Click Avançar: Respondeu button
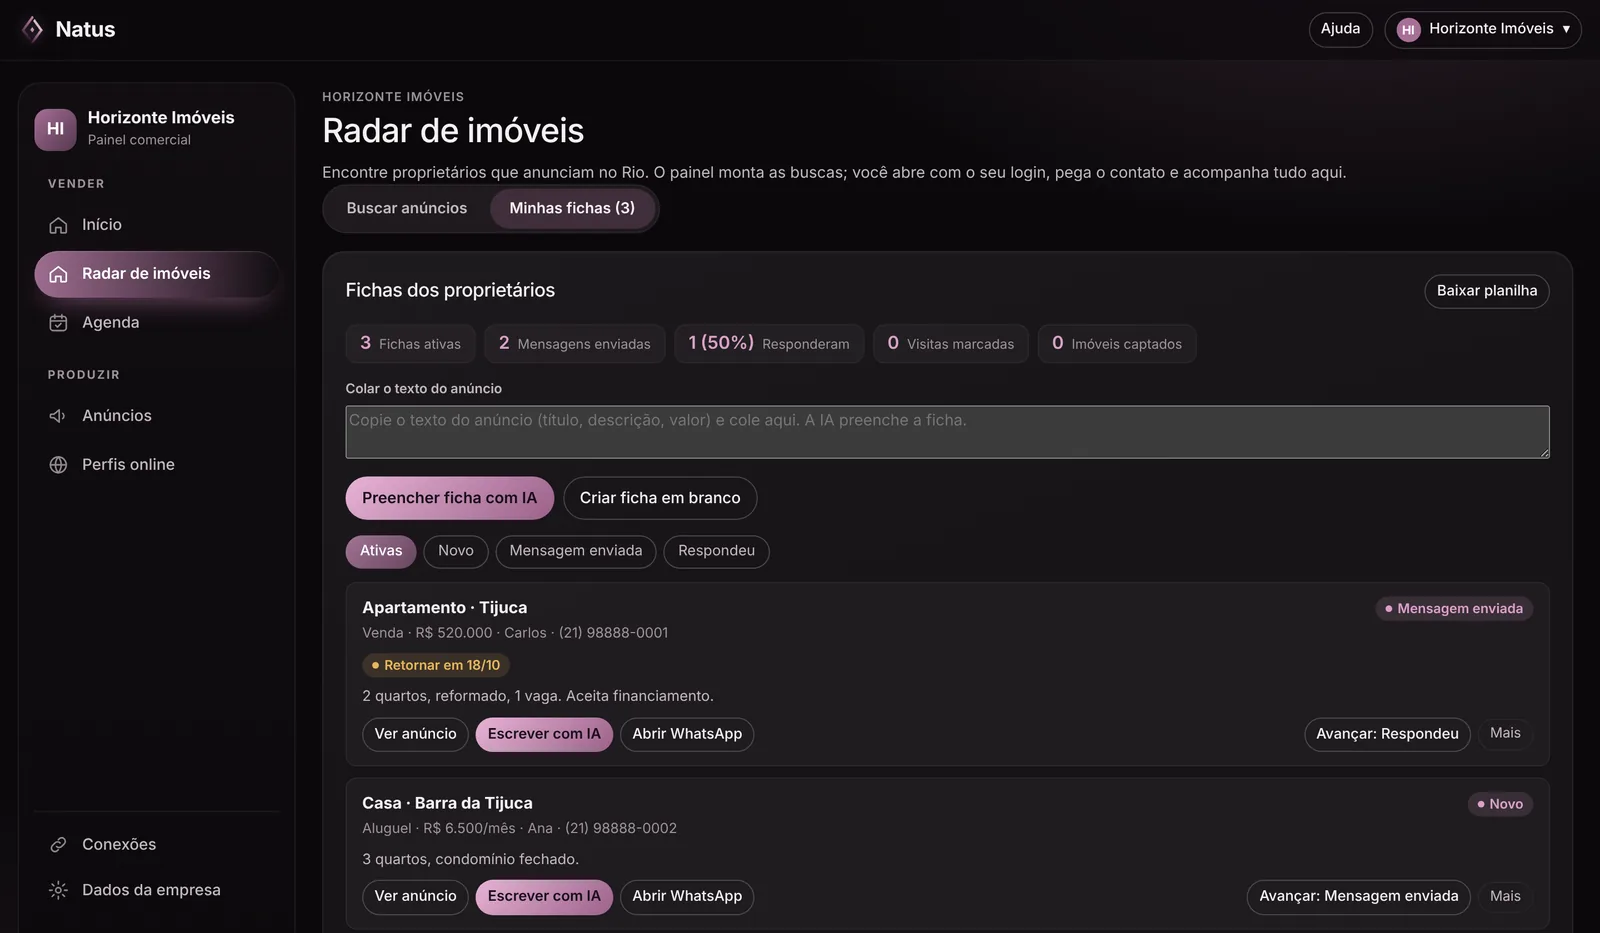1600x933 pixels. pyautogui.click(x=1387, y=734)
